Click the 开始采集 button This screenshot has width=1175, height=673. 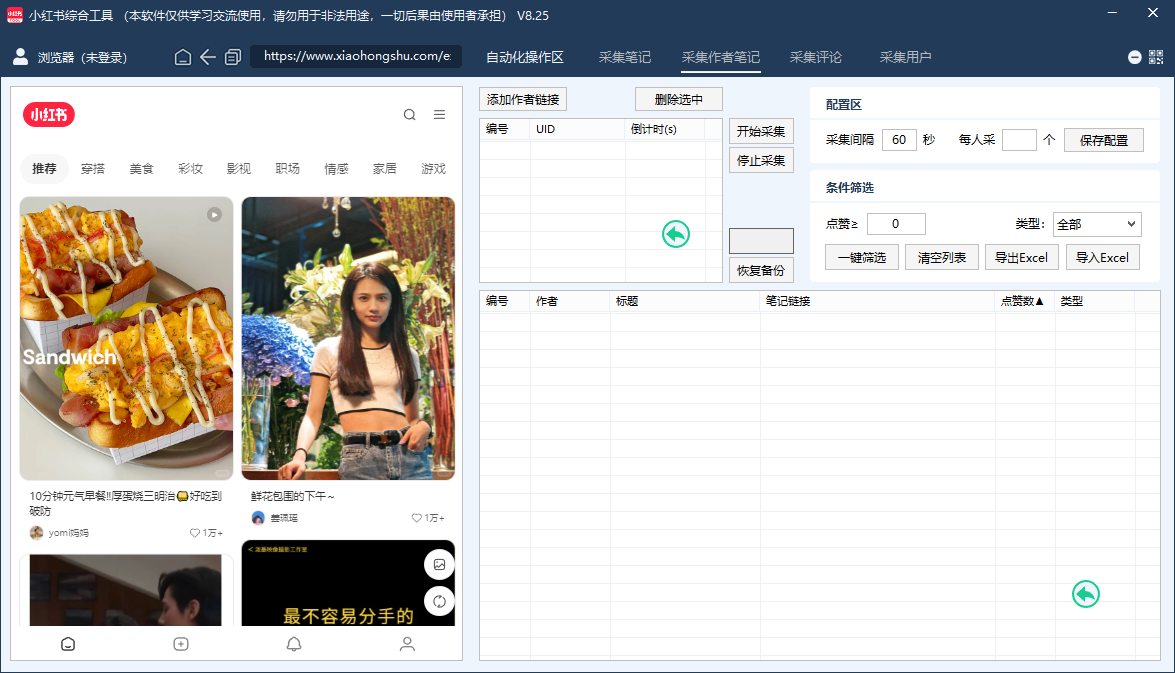pyautogui.click(x=761, y=132)
